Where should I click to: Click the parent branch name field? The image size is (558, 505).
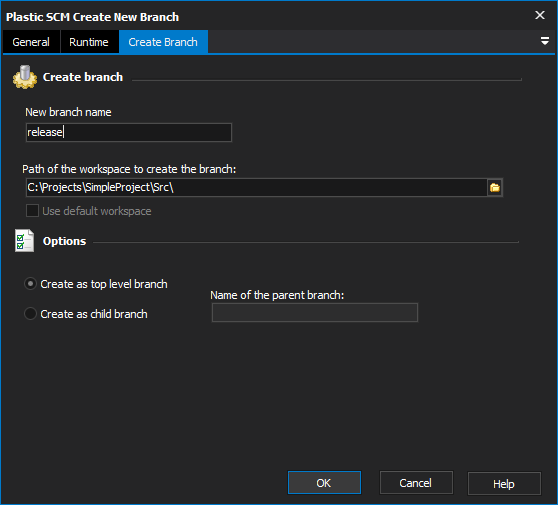[x=315, y=312]
